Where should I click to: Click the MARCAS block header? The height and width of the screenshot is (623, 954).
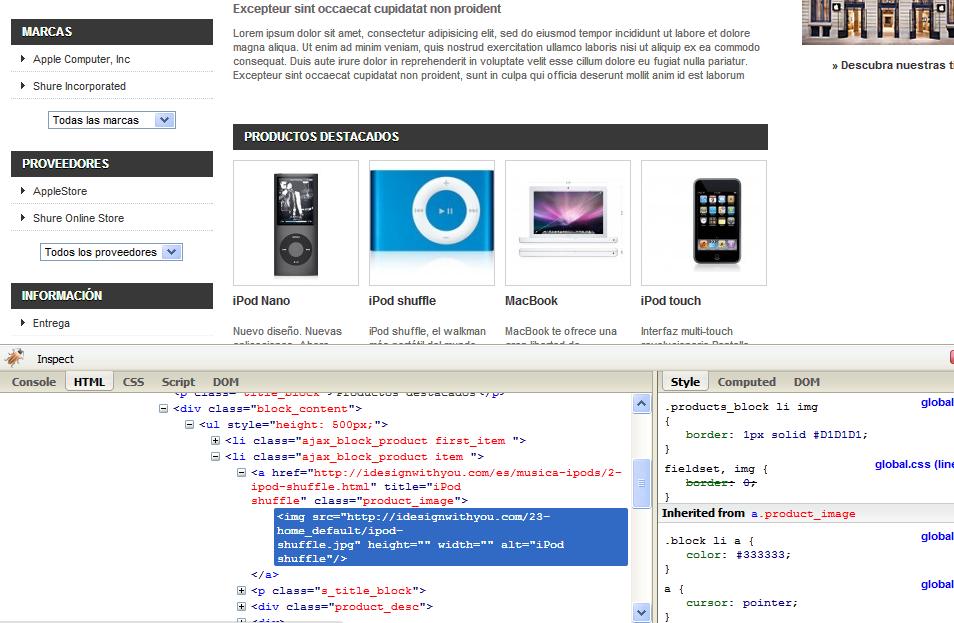pos(112,32)
